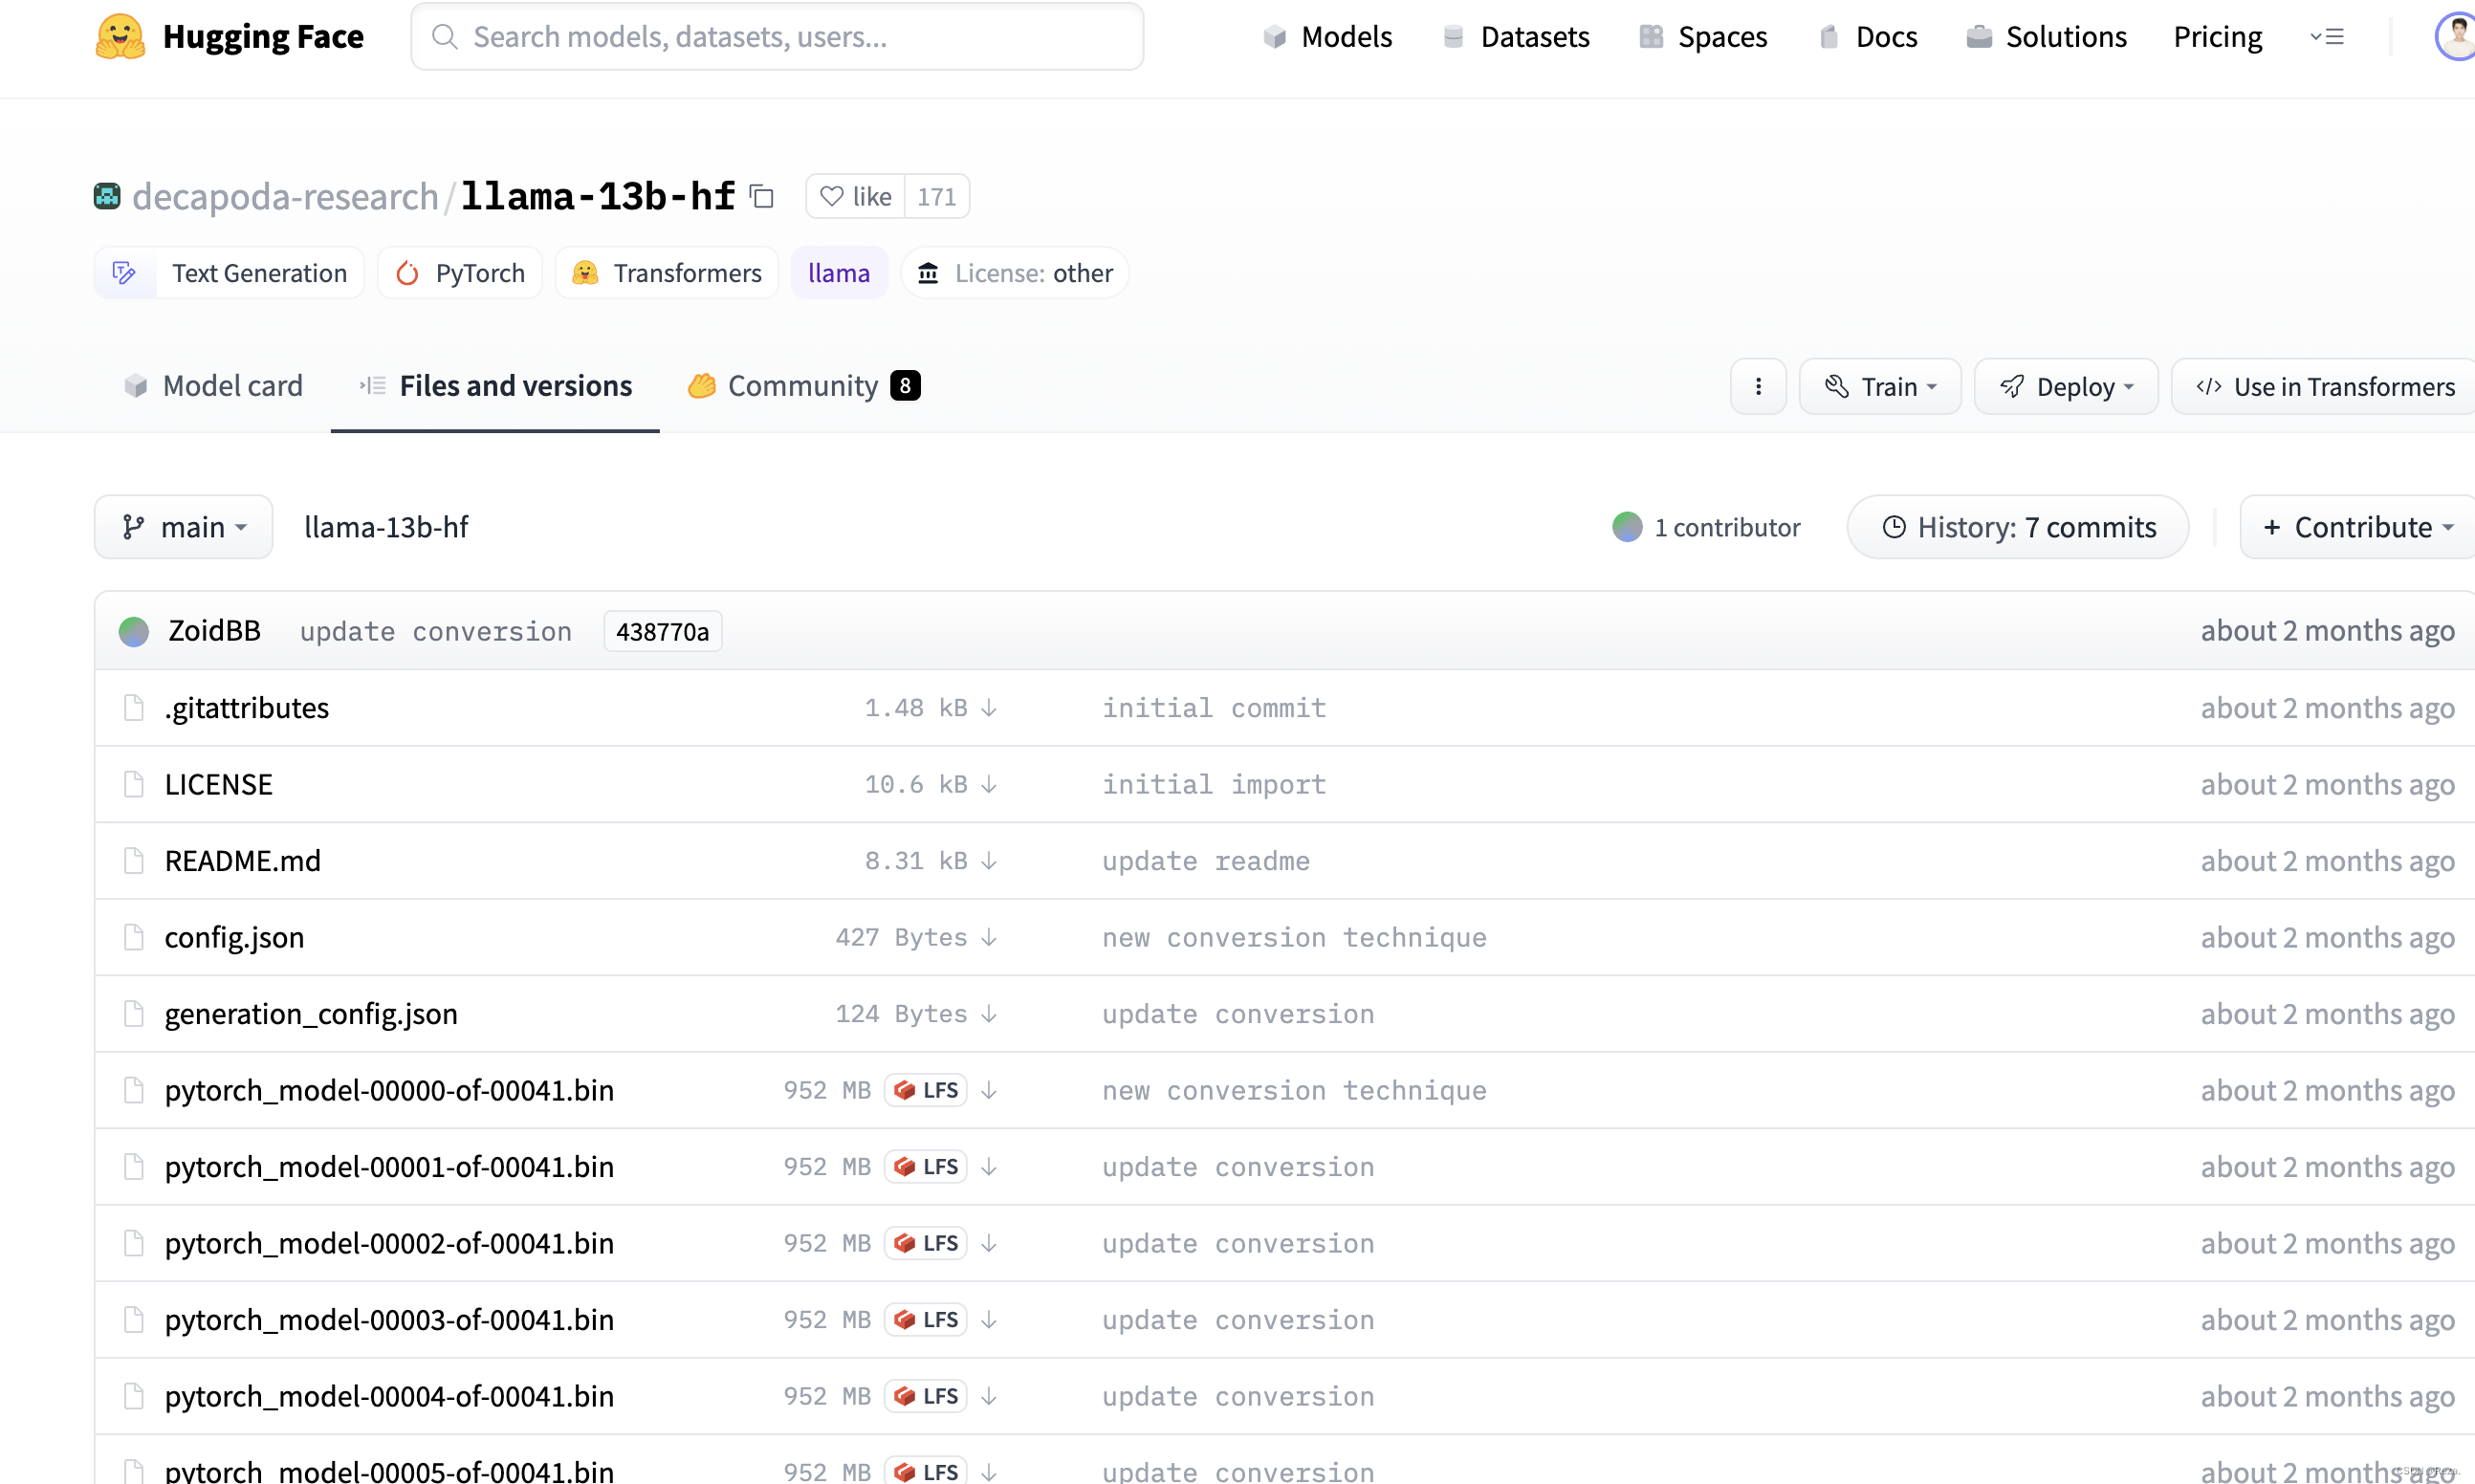Open Use in Transformers button
2475x1484 pixels.
coord(2324,386)
